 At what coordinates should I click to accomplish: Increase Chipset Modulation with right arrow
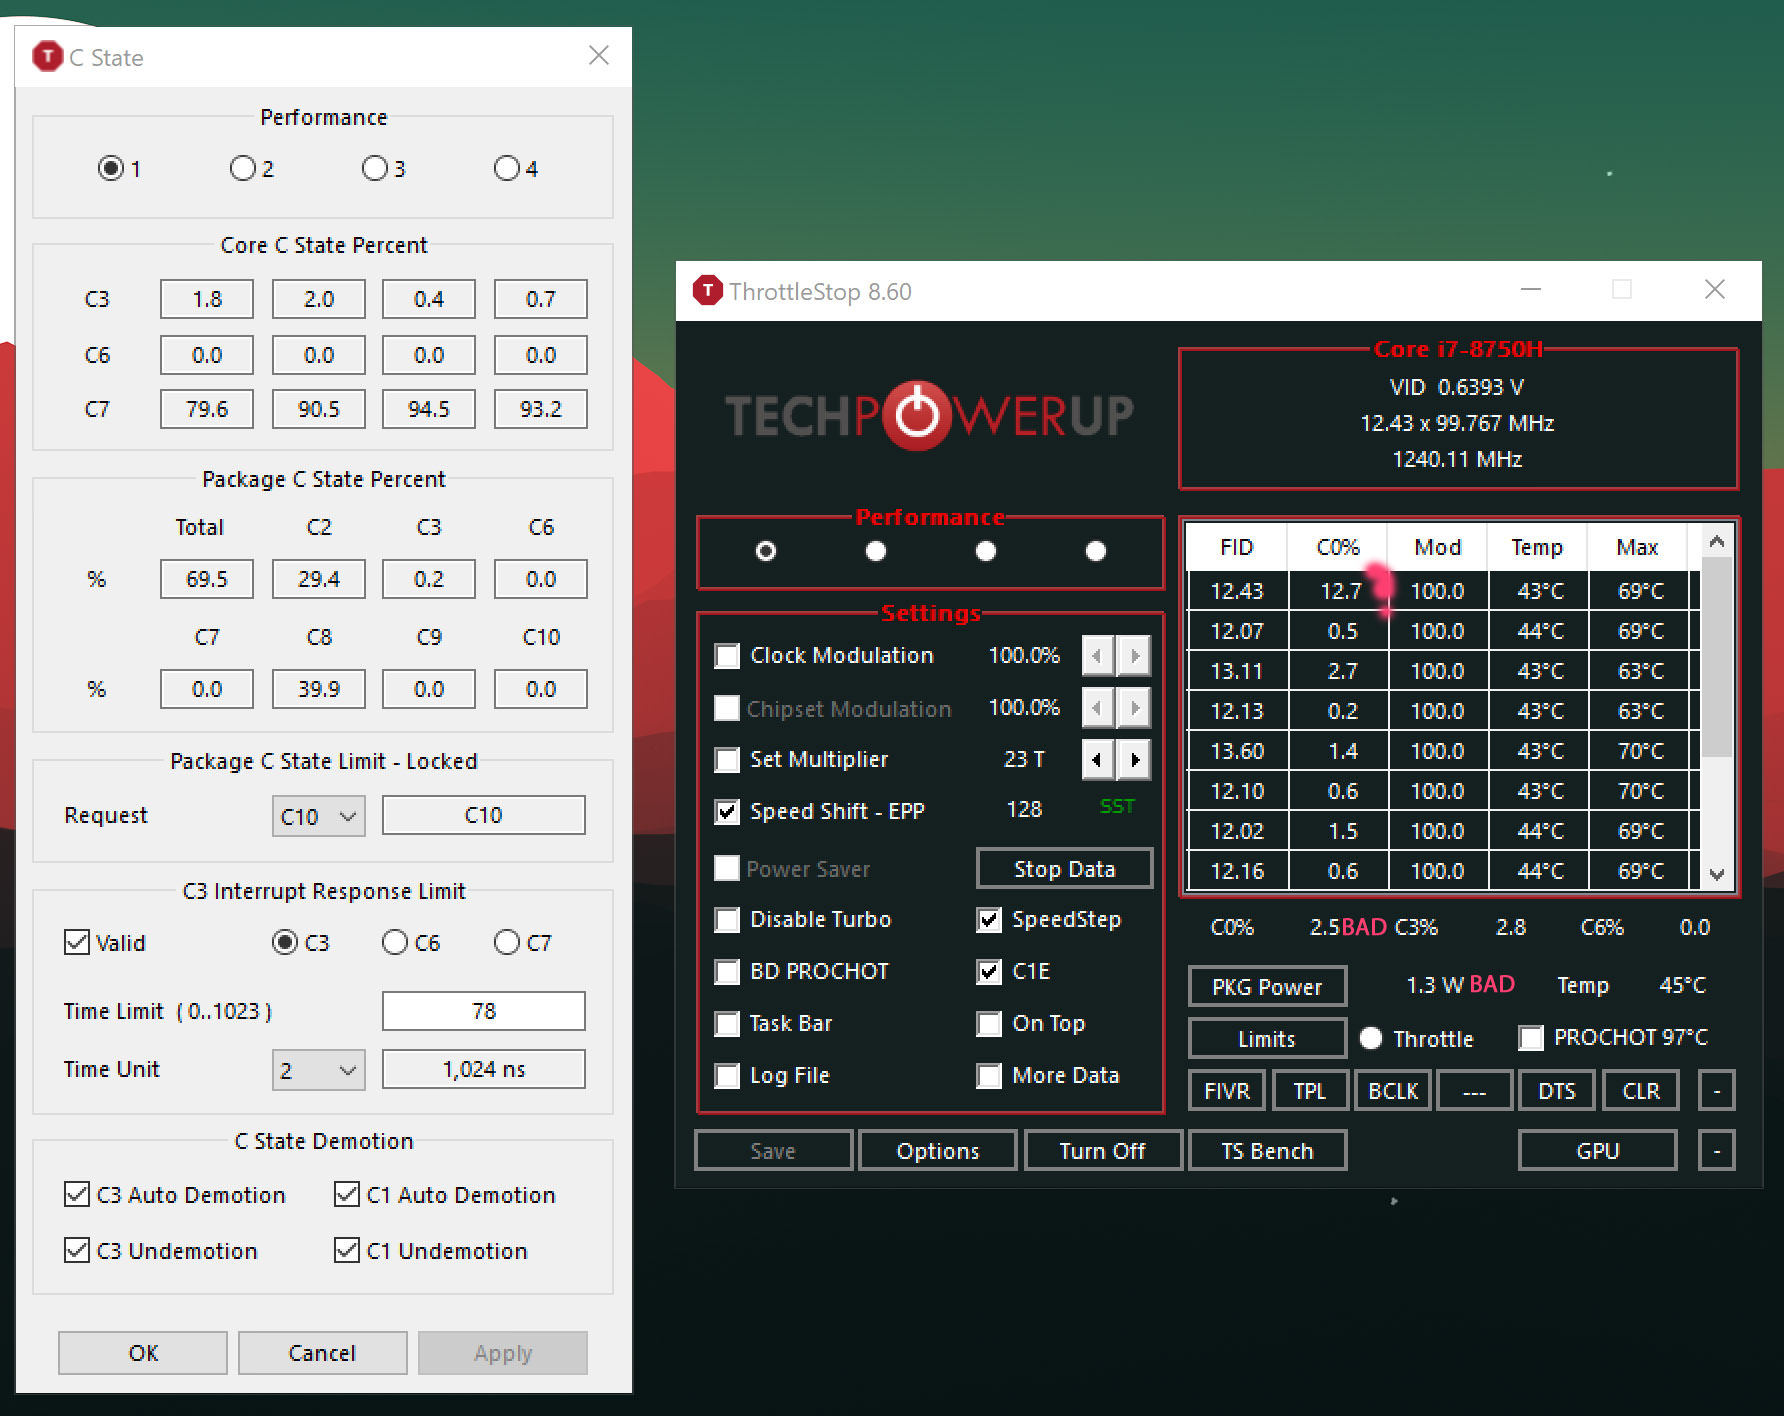pos(1134,708)
